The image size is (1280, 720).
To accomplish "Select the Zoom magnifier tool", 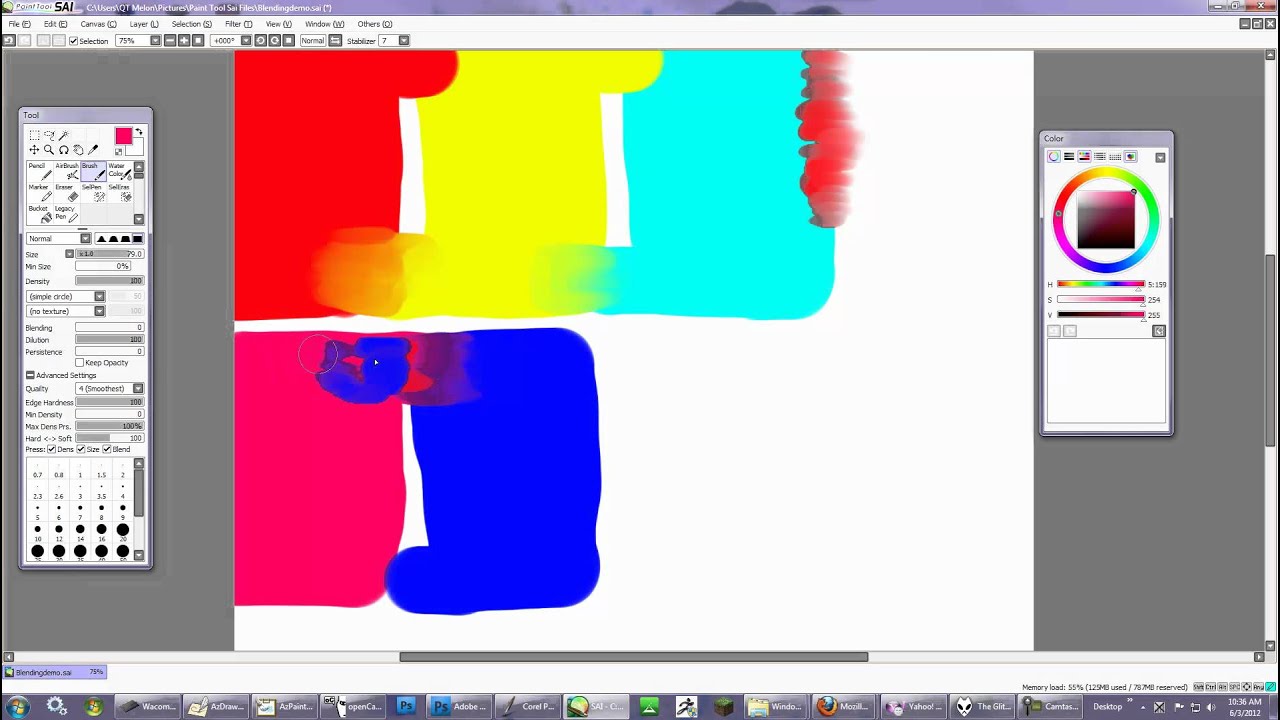I will click(x=48, y=150).
